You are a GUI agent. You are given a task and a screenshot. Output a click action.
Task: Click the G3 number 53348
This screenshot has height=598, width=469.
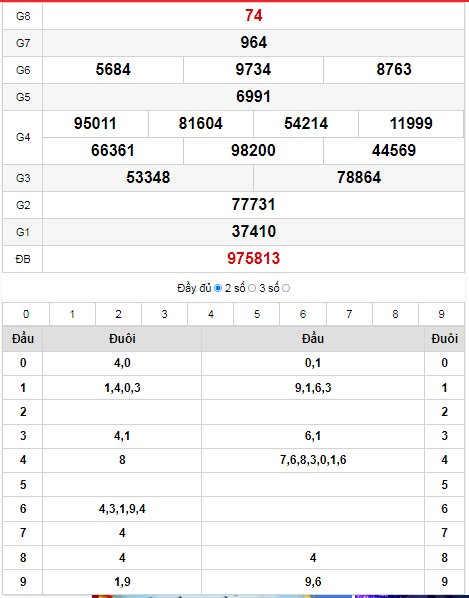click(148, 178)
